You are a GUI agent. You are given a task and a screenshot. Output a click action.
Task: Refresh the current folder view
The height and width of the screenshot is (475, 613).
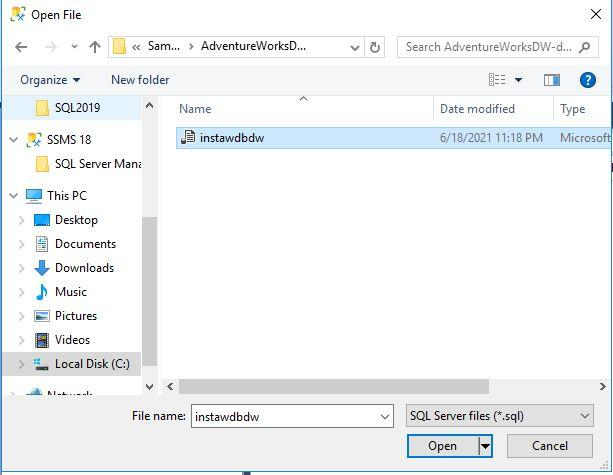[x=375, y=48]
